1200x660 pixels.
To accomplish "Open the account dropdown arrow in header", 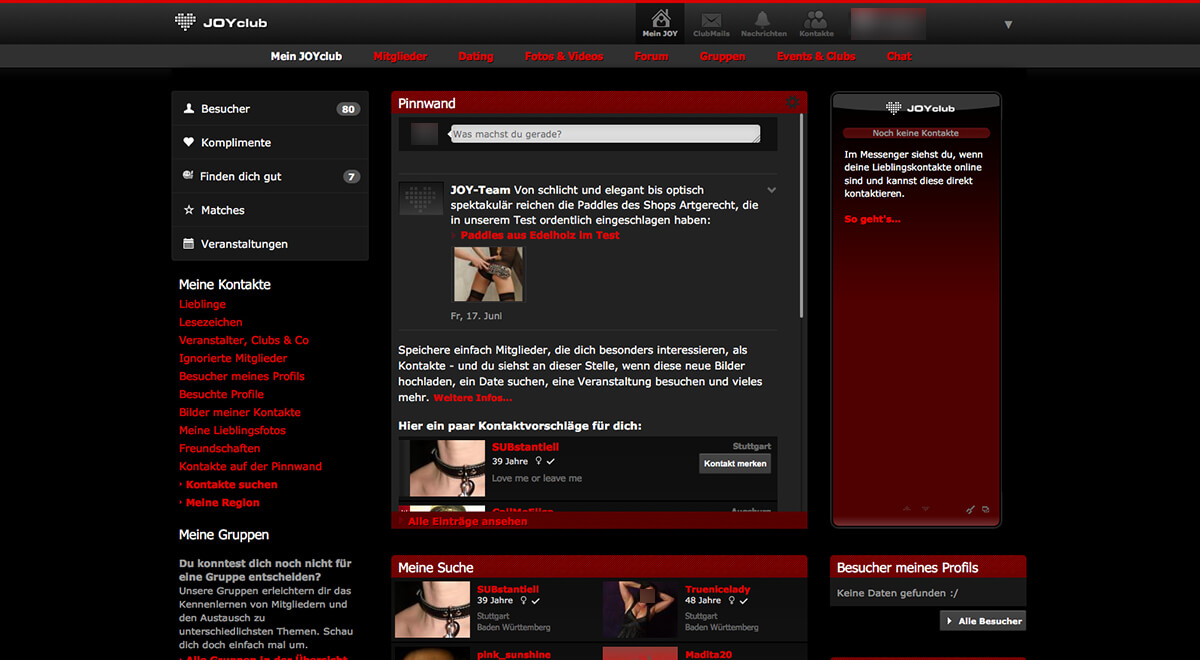I will tap(1008, 24).
